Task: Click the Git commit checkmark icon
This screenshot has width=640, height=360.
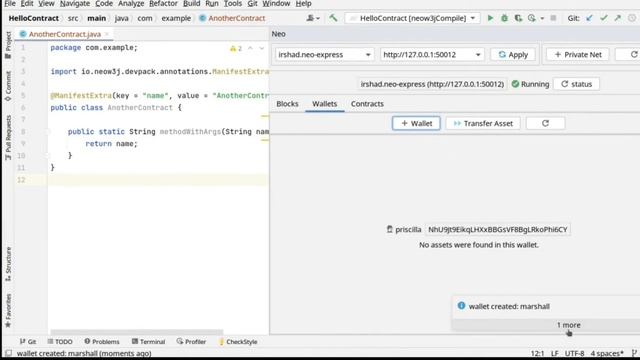Action: [604, 18]
